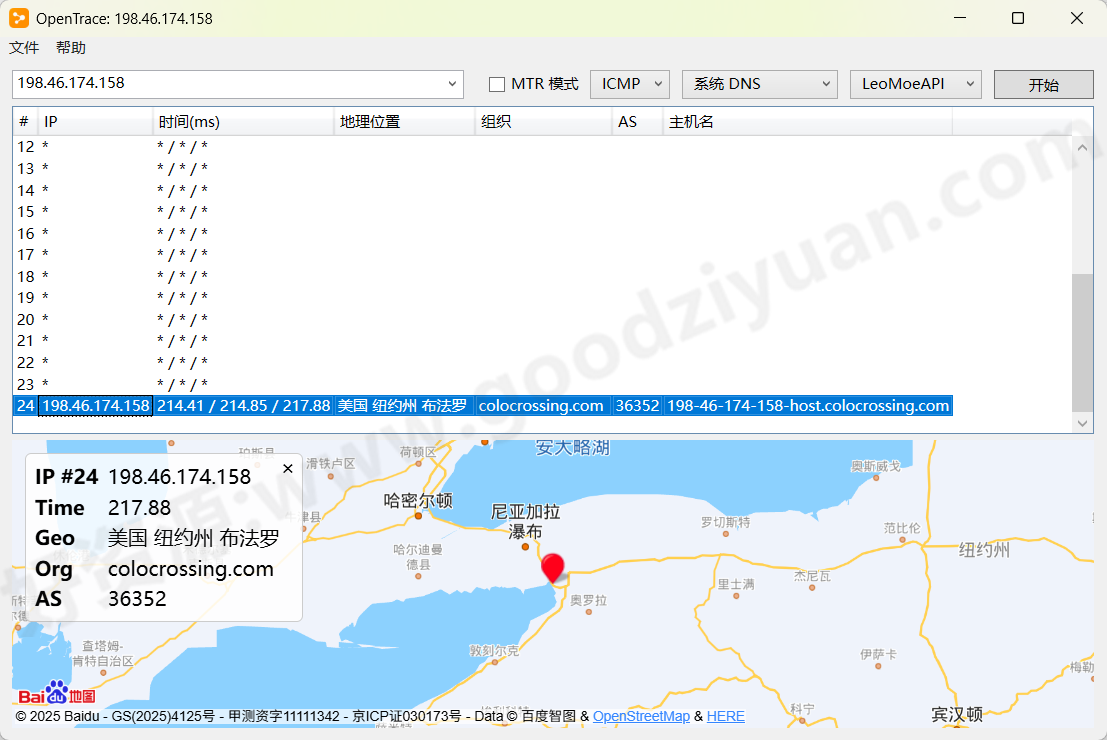Viewport: 1107px width, 740px height.
Task: Close the IP #24 info popup
Action: [288, 468]
